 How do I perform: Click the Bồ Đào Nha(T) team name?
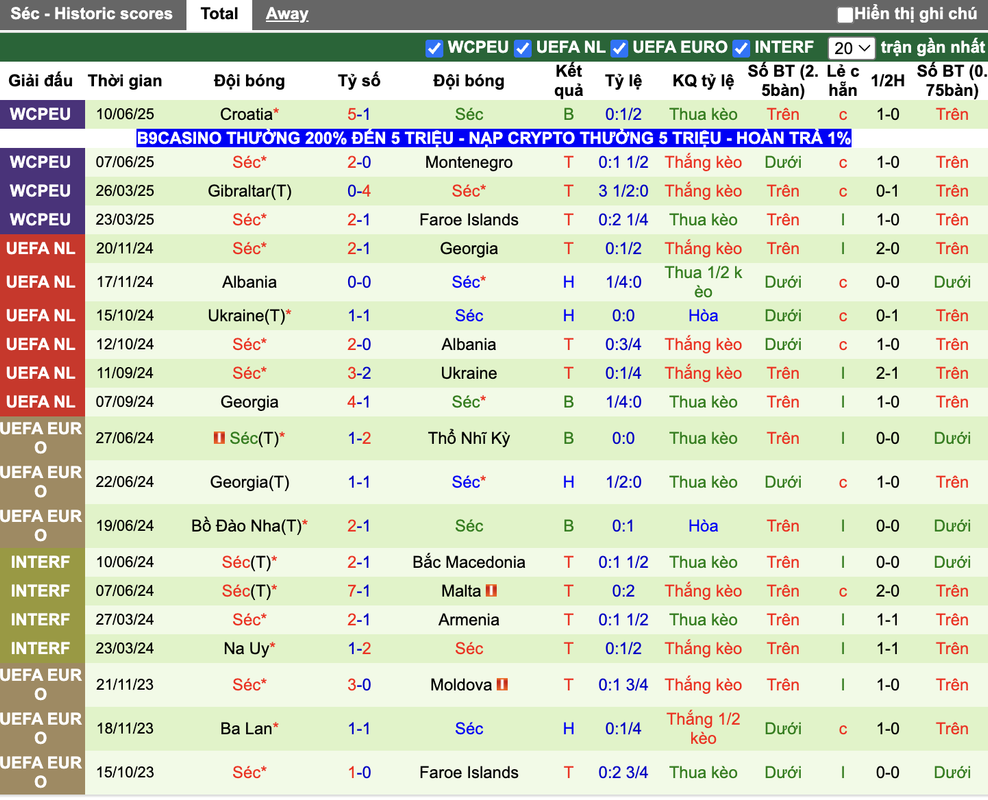pyautogui.click(x=246, y=526)
